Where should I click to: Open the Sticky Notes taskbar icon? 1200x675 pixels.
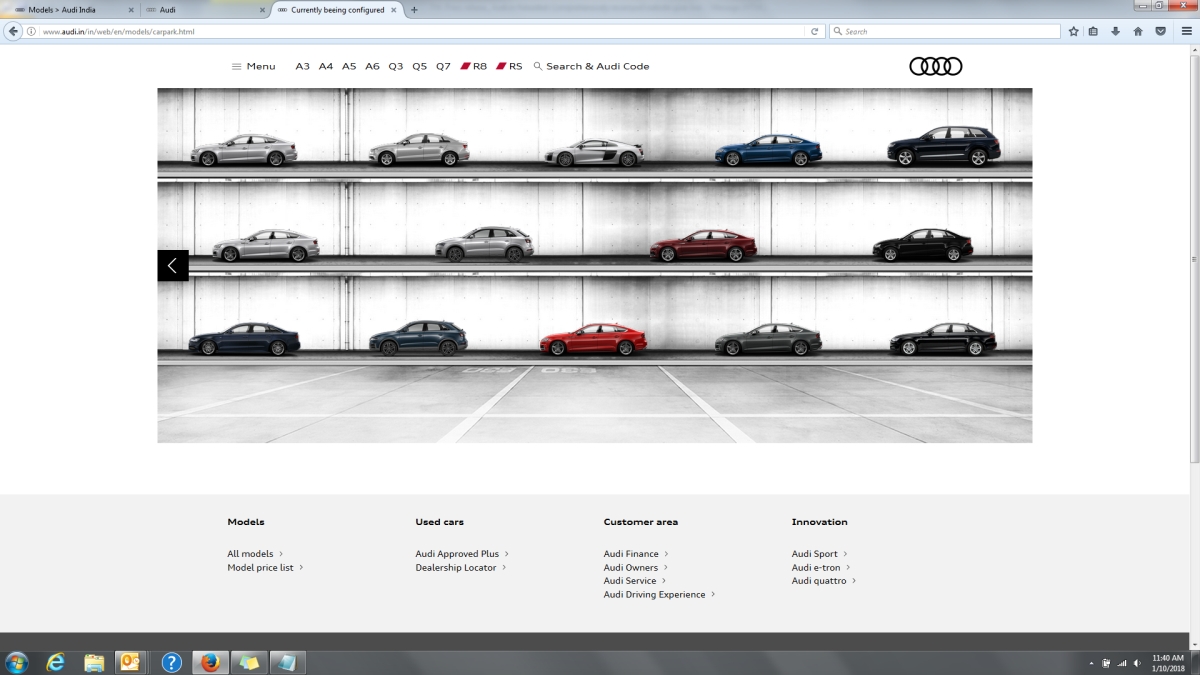[248, 662]
